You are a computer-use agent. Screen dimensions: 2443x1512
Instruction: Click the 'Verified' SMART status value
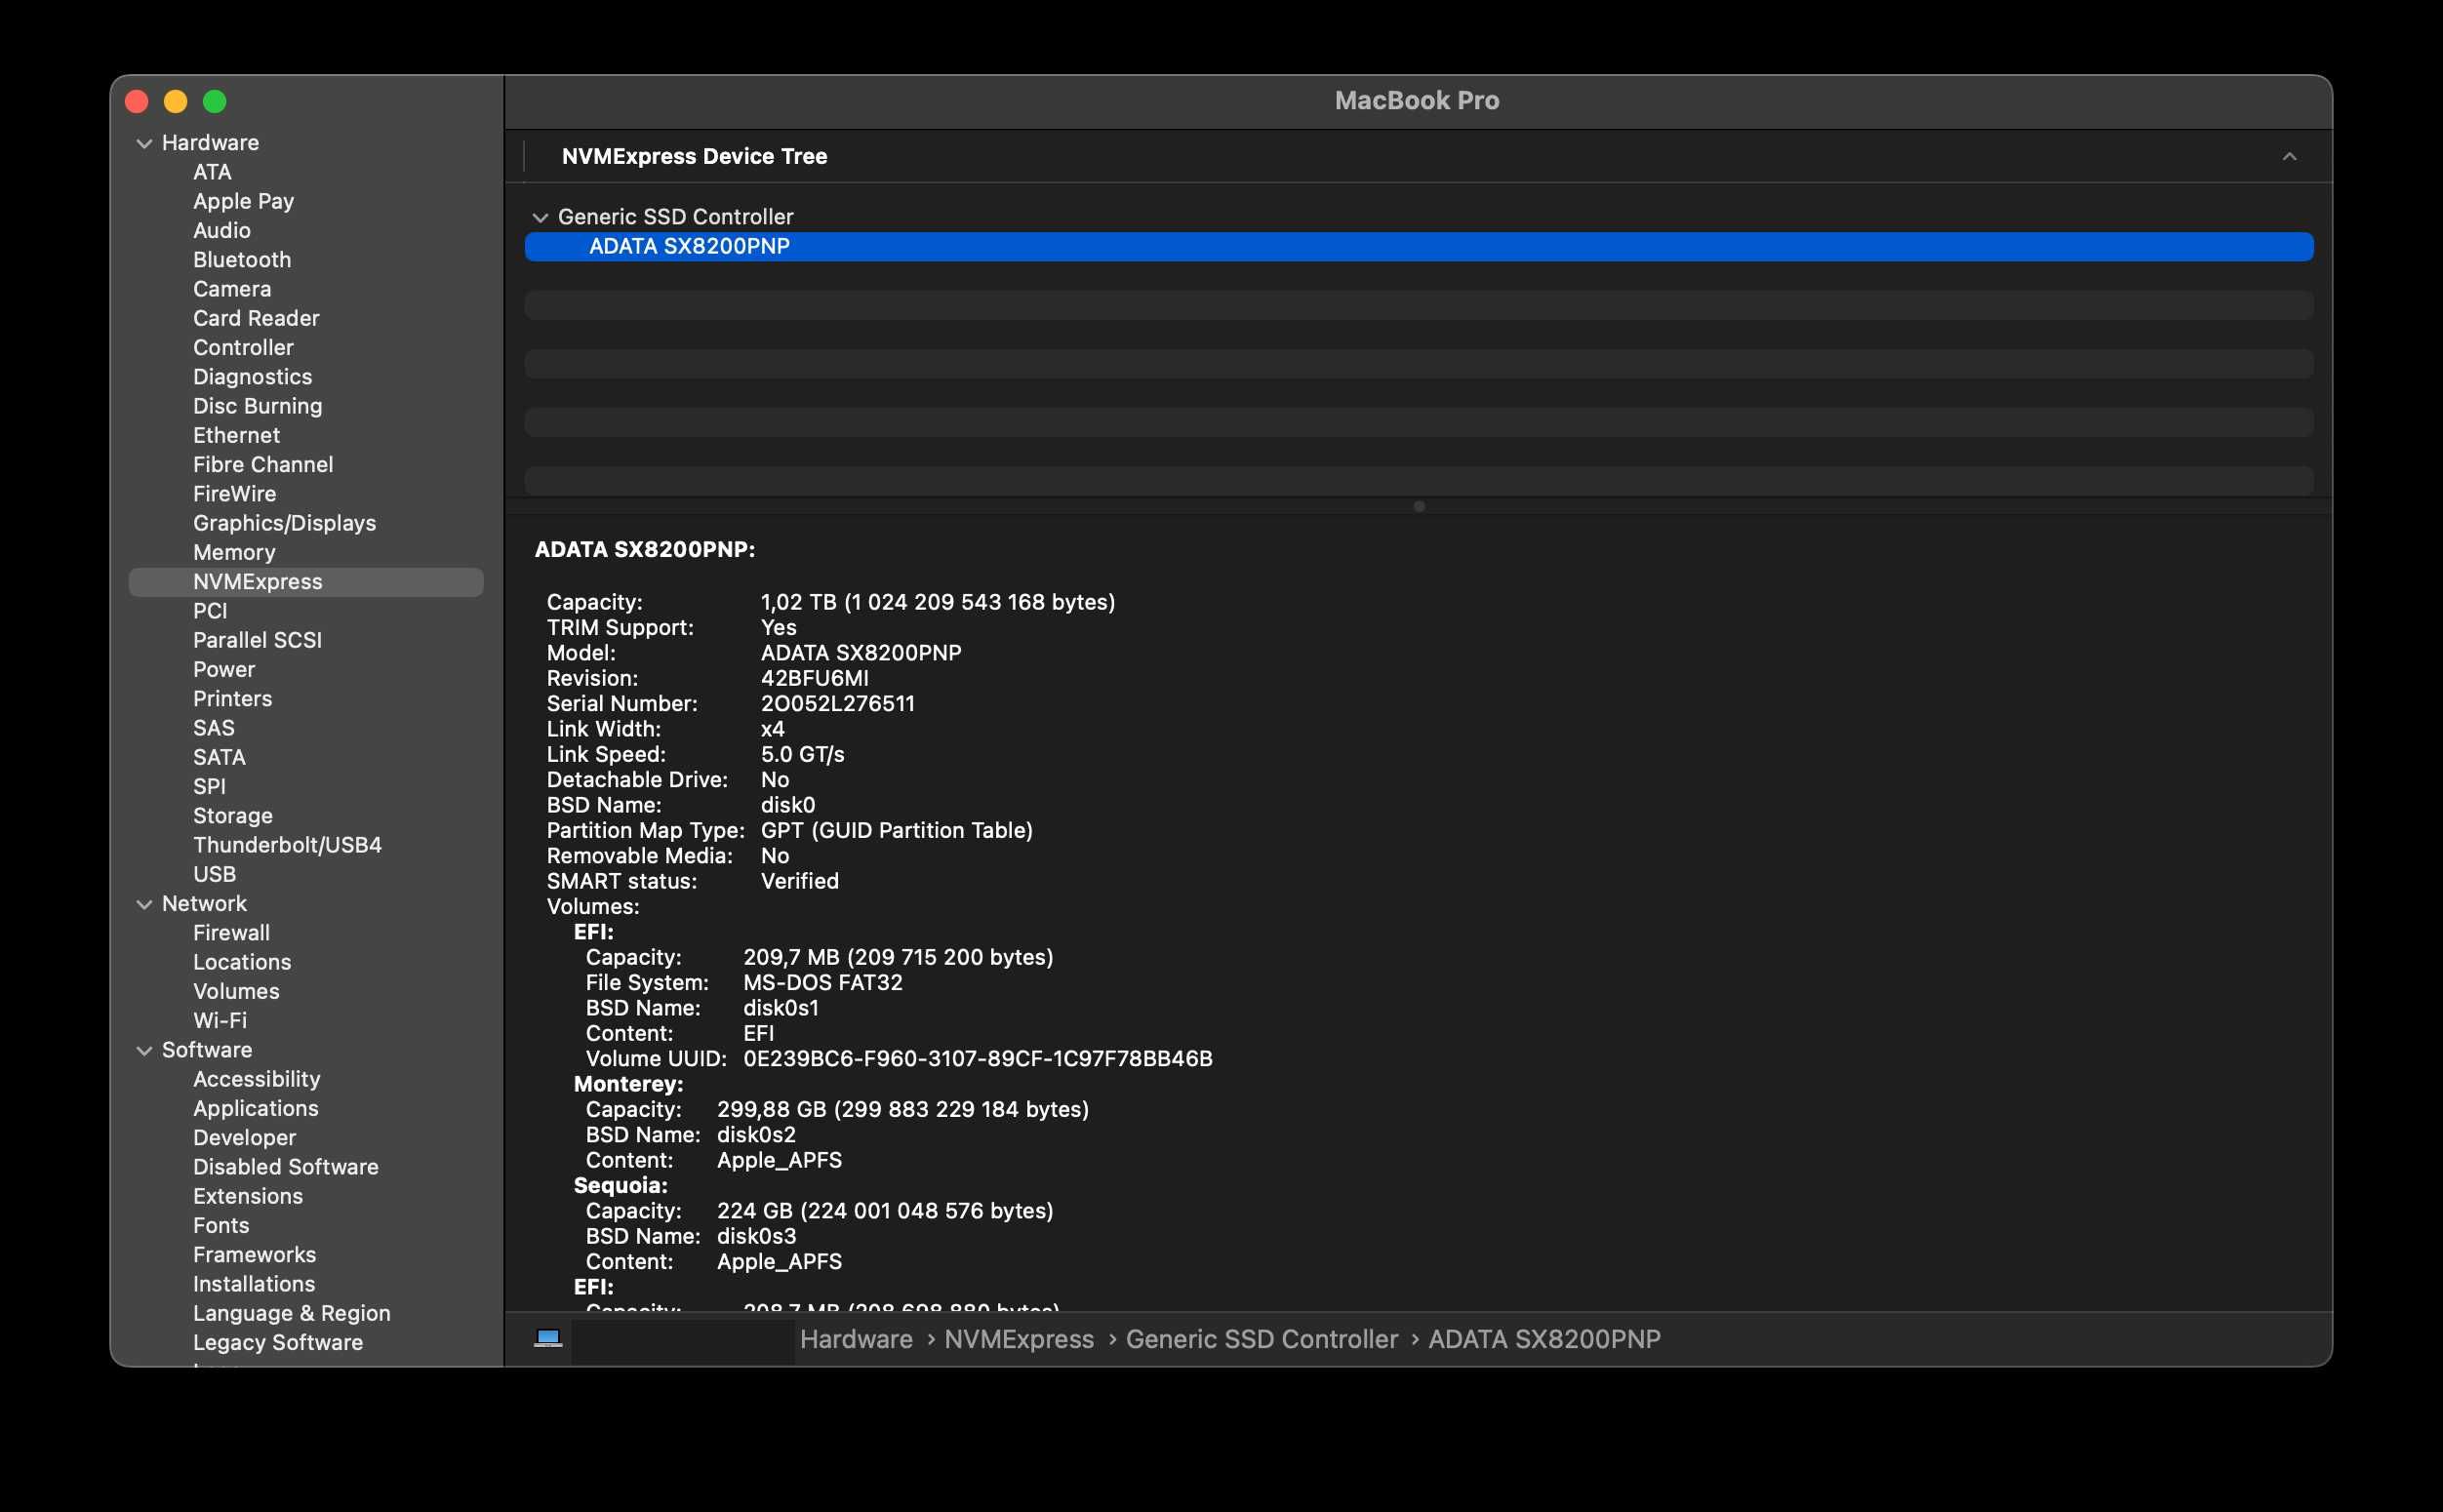click(800, 881)
